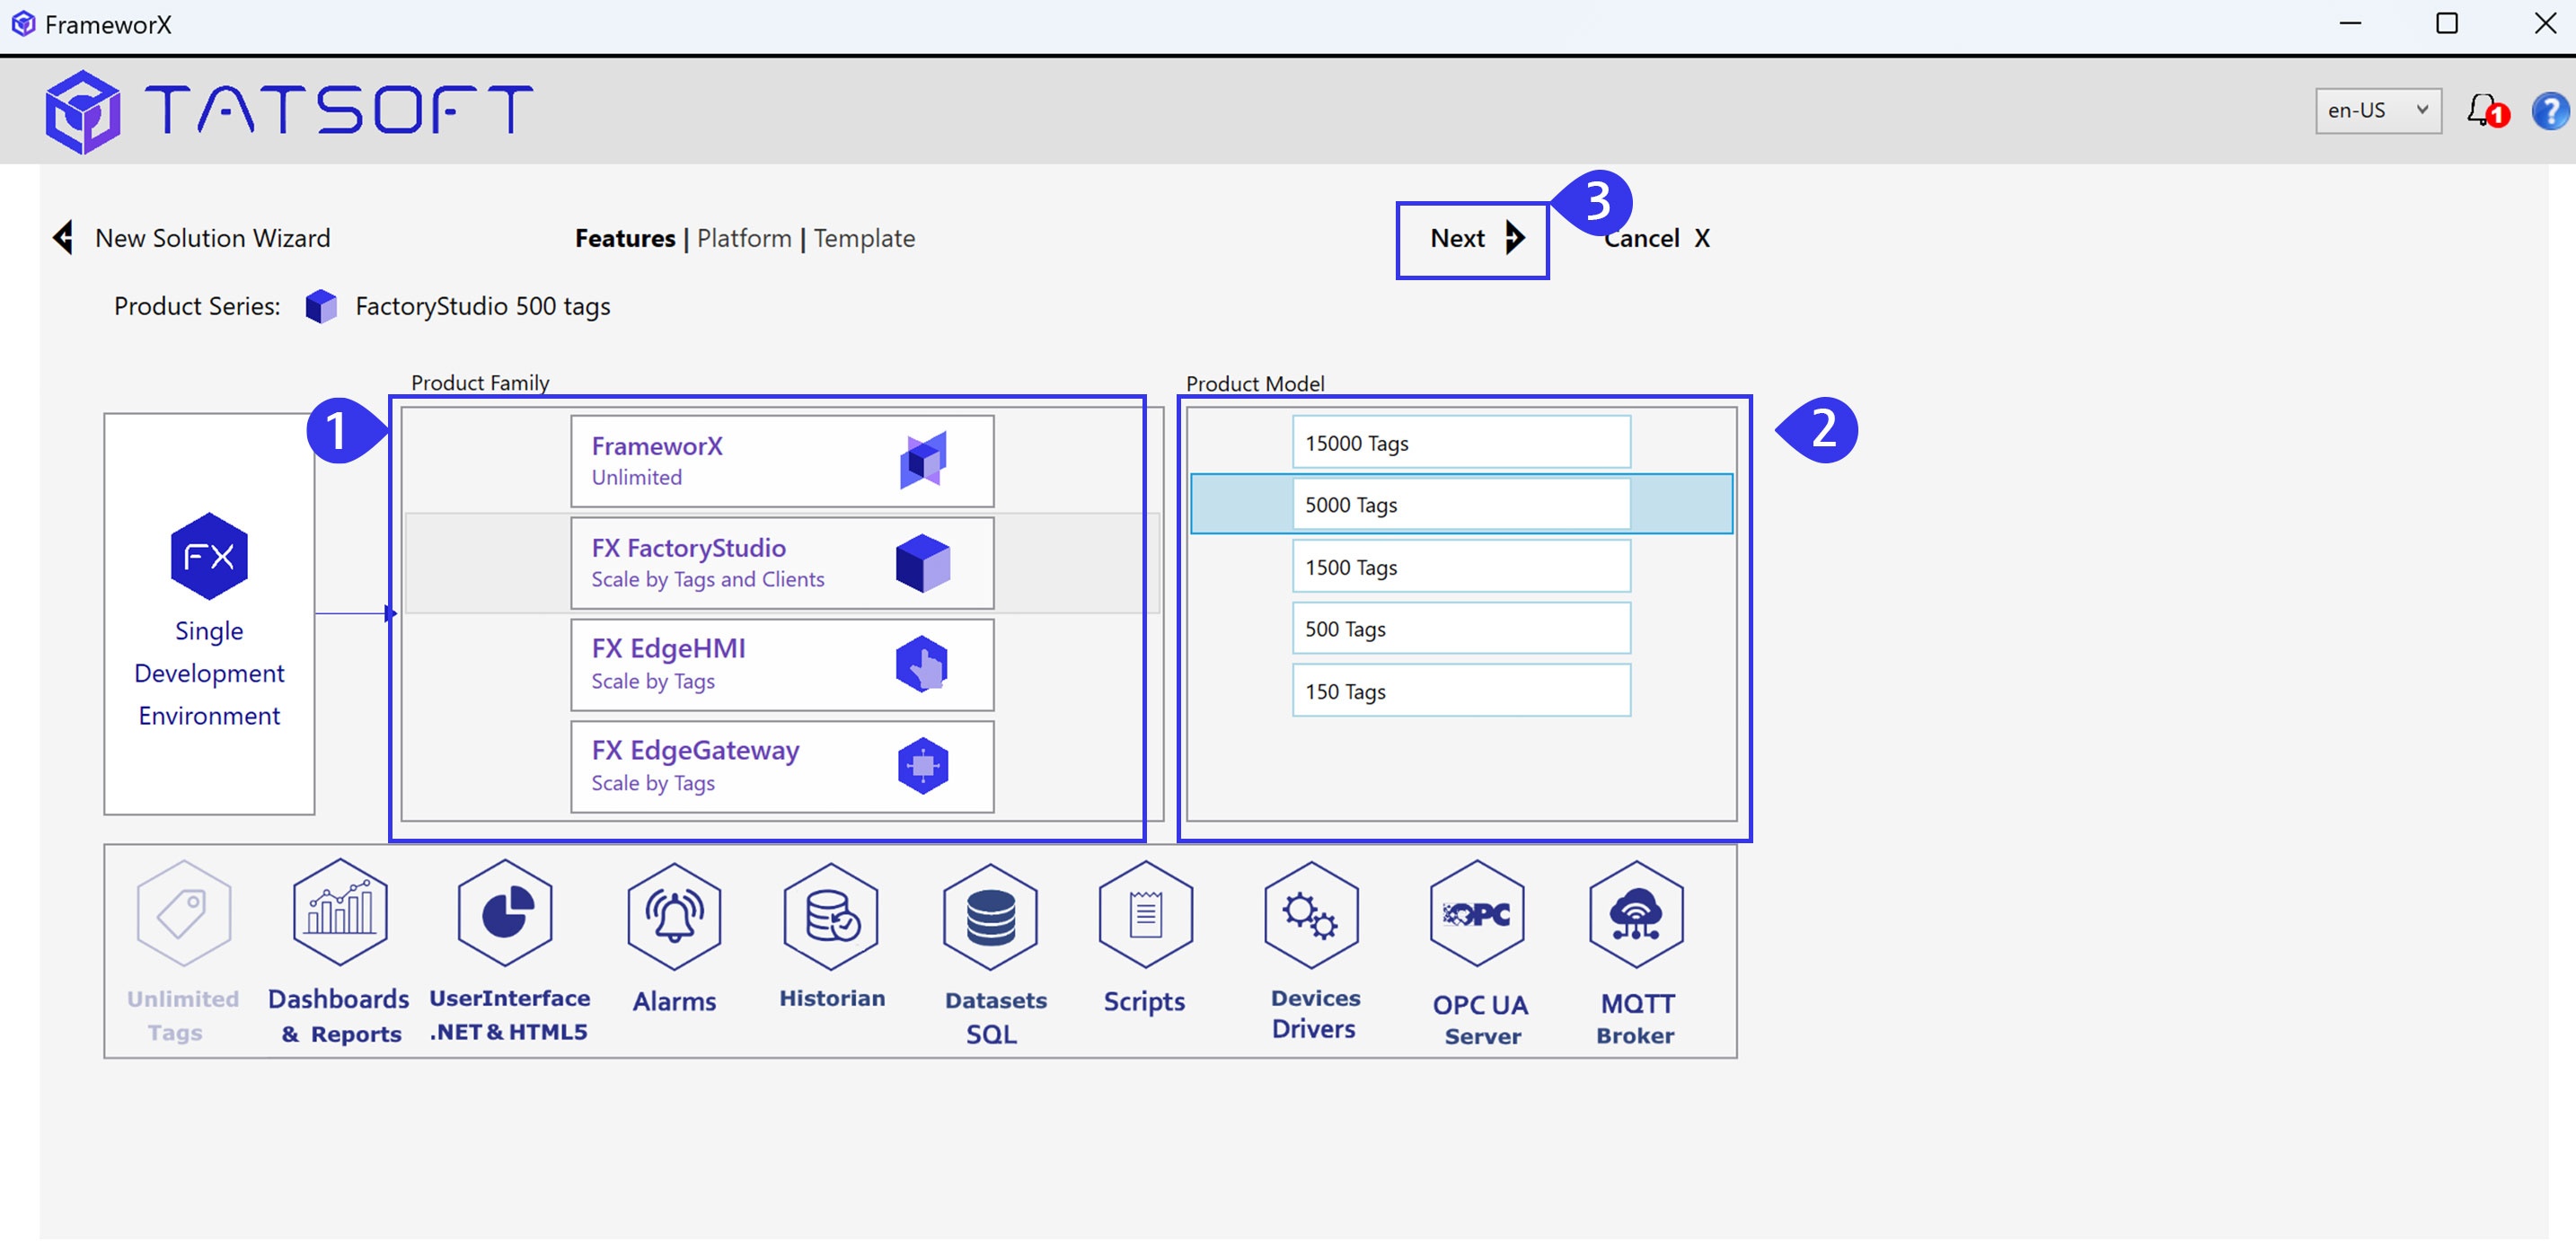
Task: Choose FX FactoryStudio Scale by Tags and Clients
Action: 782,563
